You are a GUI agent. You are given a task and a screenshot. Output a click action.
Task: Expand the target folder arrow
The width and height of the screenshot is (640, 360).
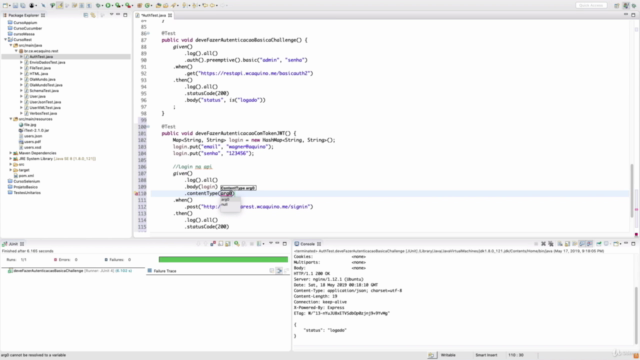11,170
